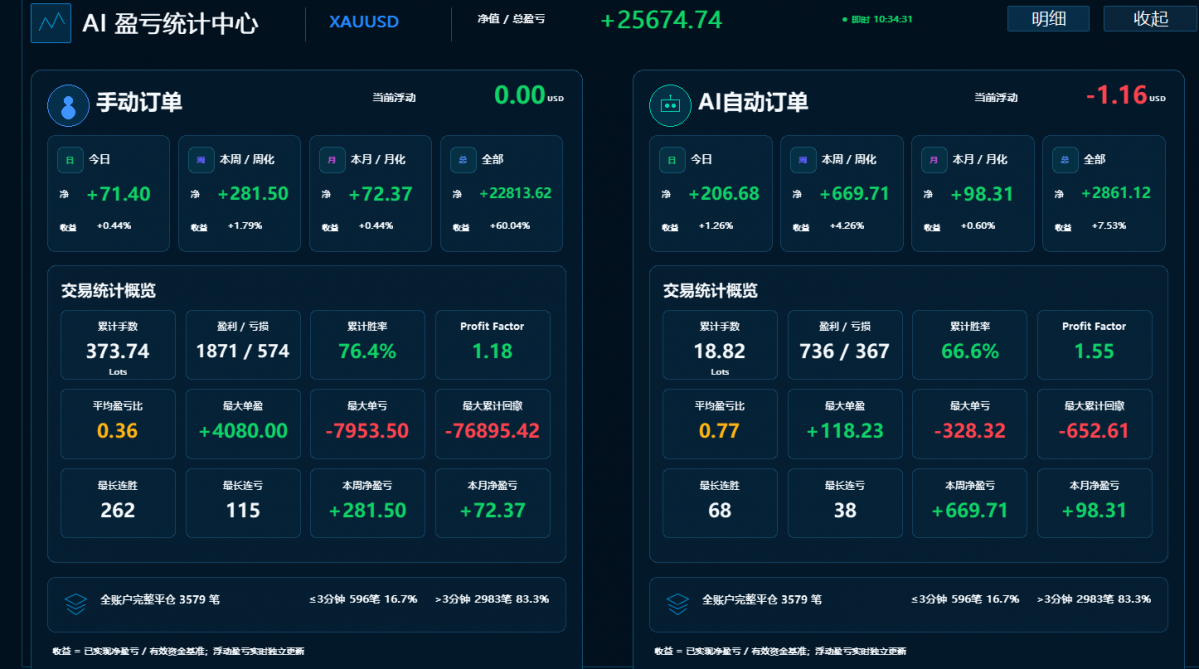1199x669 pixels.
Task: Click the timestamp 10:34:31 status
Action: click(x=877, y=19)
